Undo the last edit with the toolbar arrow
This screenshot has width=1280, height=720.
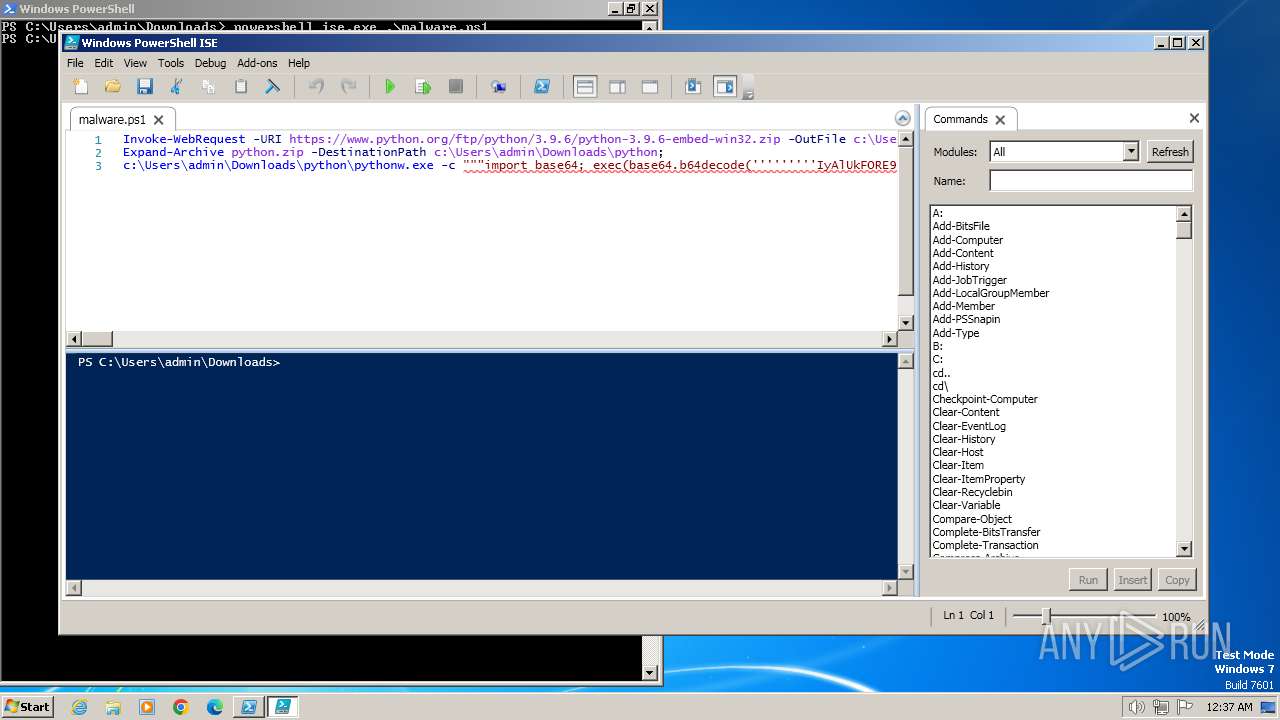coord(316,87)
